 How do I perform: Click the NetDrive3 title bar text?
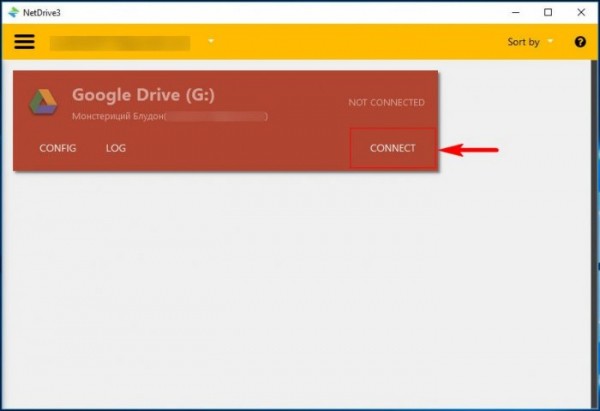pyautogui.click(x=42, y=13)
